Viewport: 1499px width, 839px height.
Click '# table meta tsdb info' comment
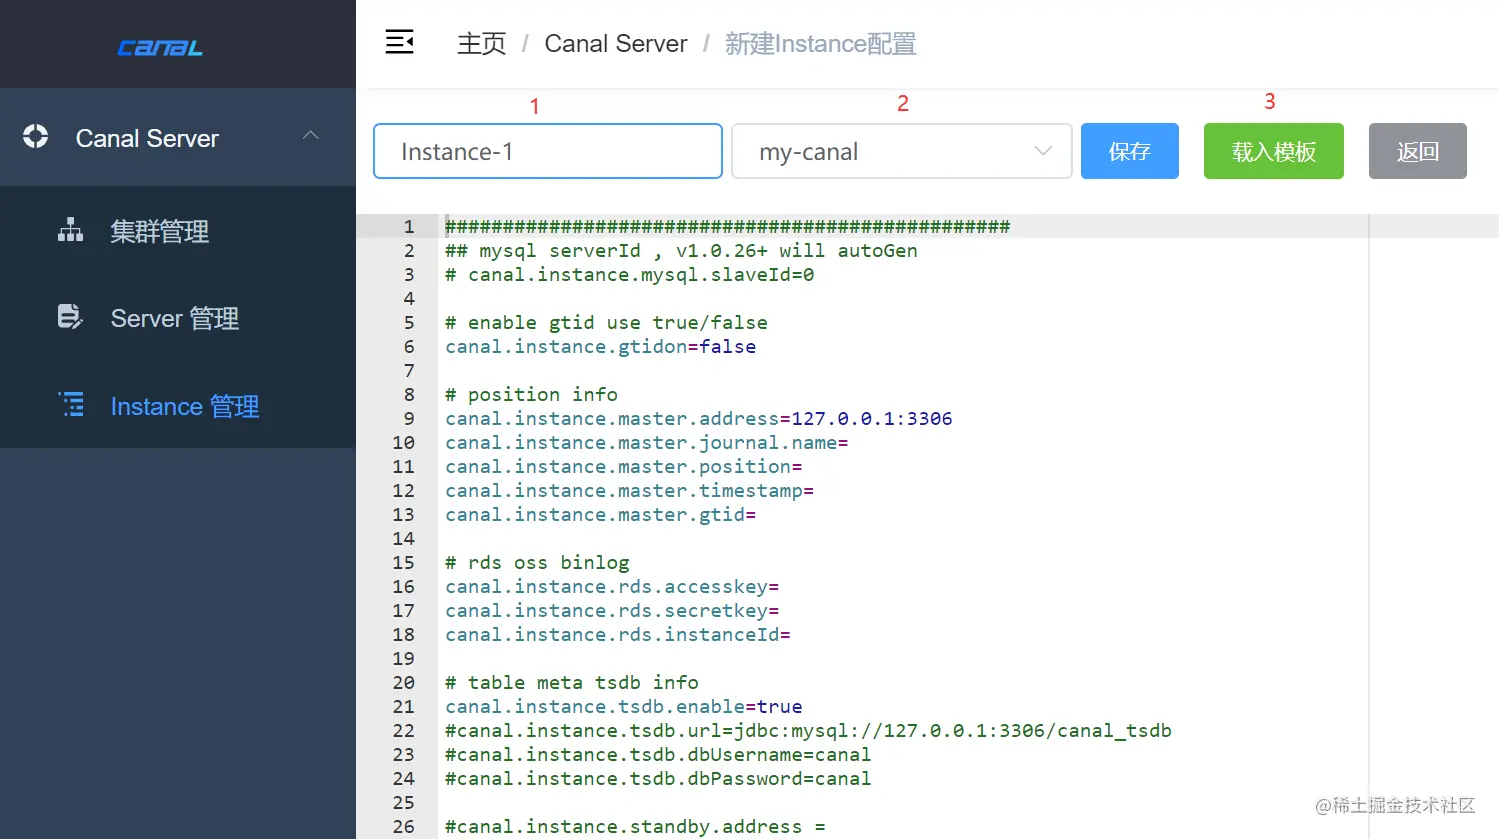coord(571,682)
